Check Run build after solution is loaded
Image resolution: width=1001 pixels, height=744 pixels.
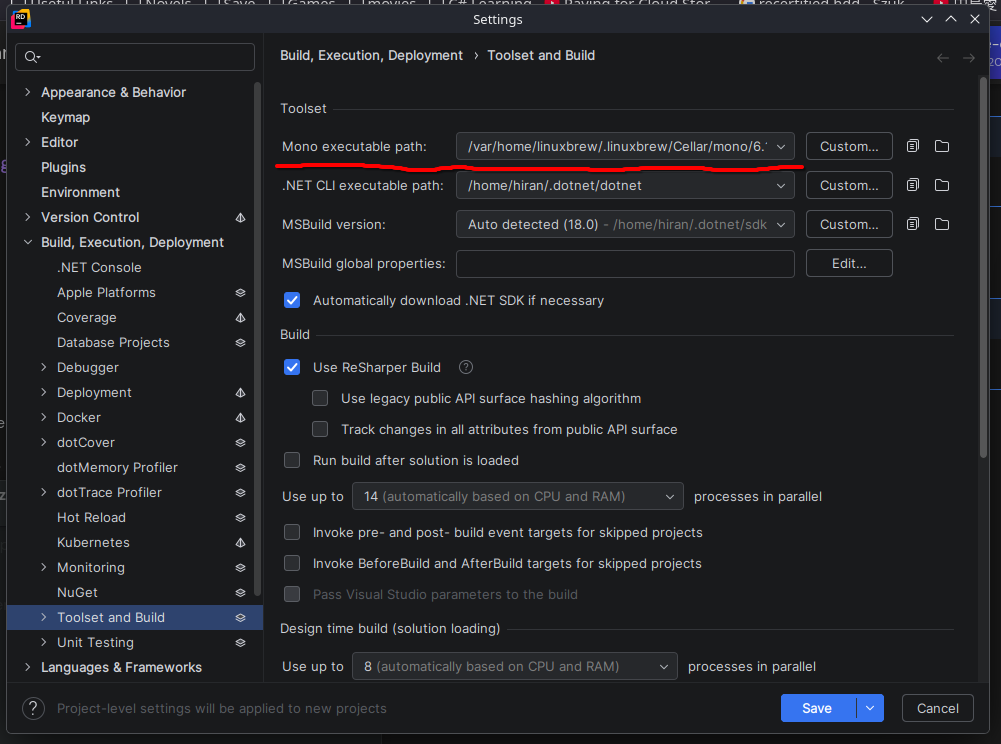(292, 460)
